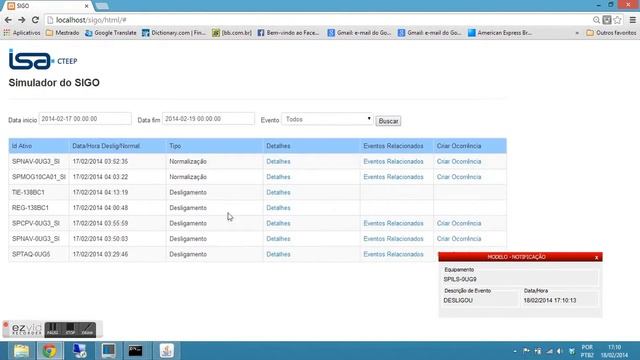The width and height of the screenshot is (640, 360).
Task: Open the Outros favoritos folder
Action: pyautogui.click(x=611, y=33)
